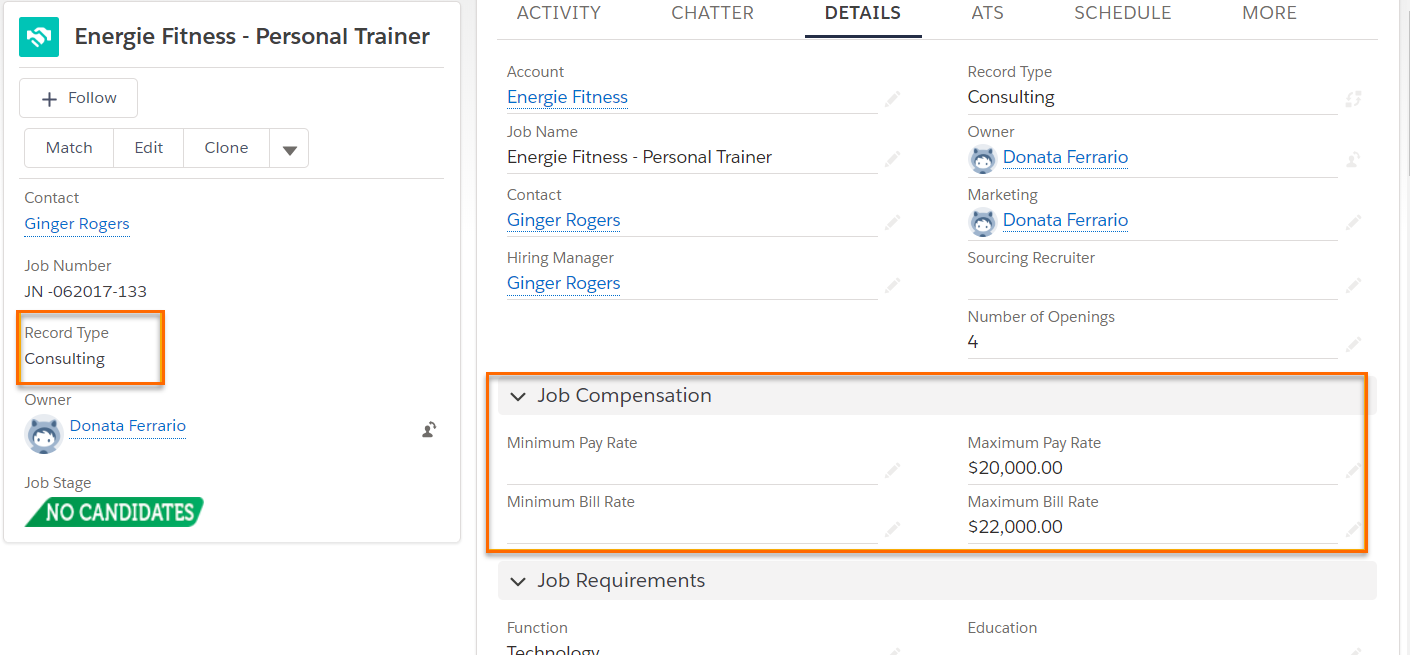Click the Sourcing Recruiter label
1410x655 pixels.
pyautogui.click(x=1031, y=258)
